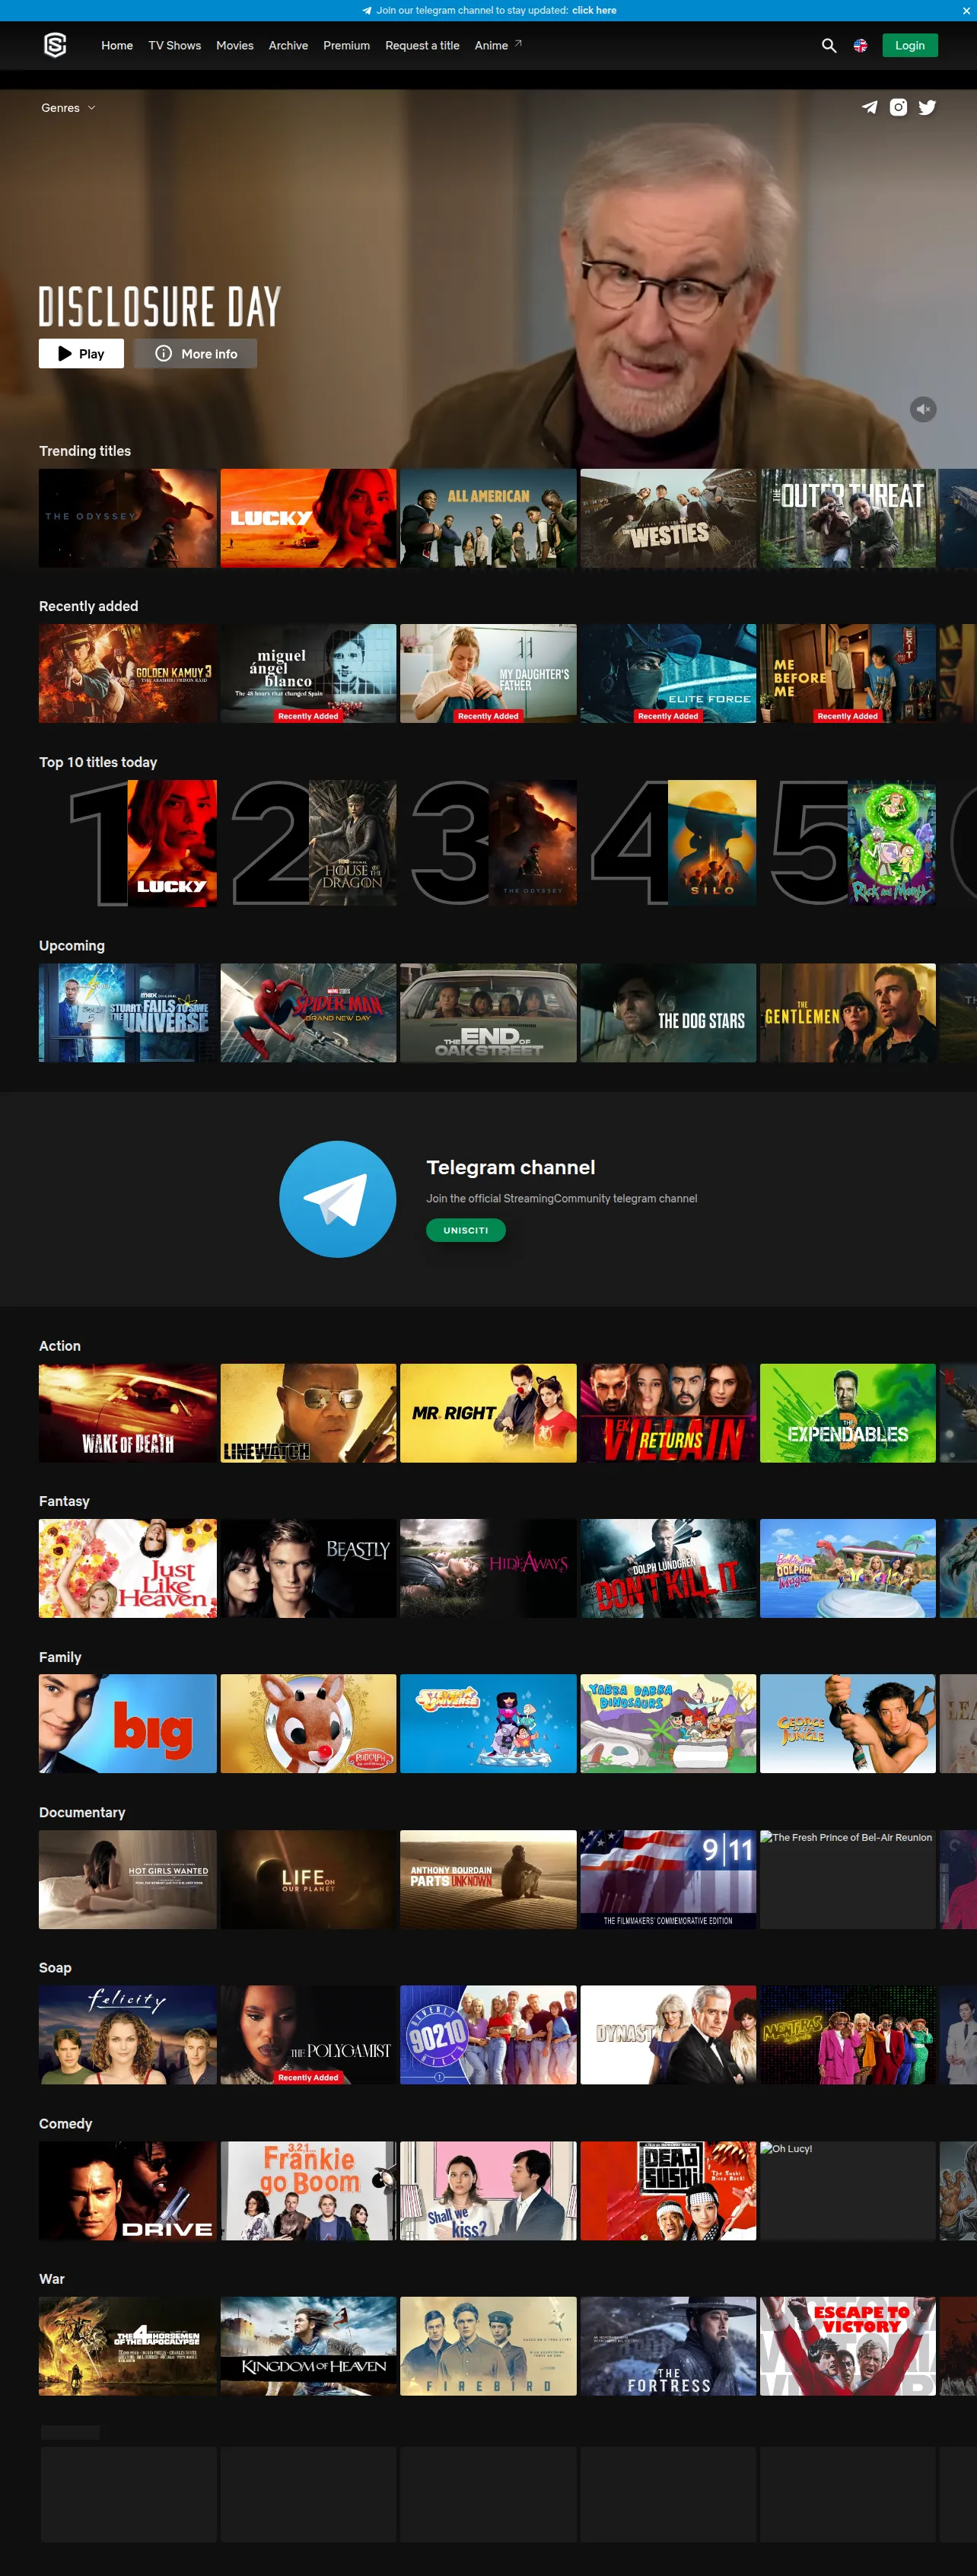This screenshot has height=2576, width=977.
Task: Open the Miguel Ángel Blanco thumbnail
Action: [x=308, y=673]
